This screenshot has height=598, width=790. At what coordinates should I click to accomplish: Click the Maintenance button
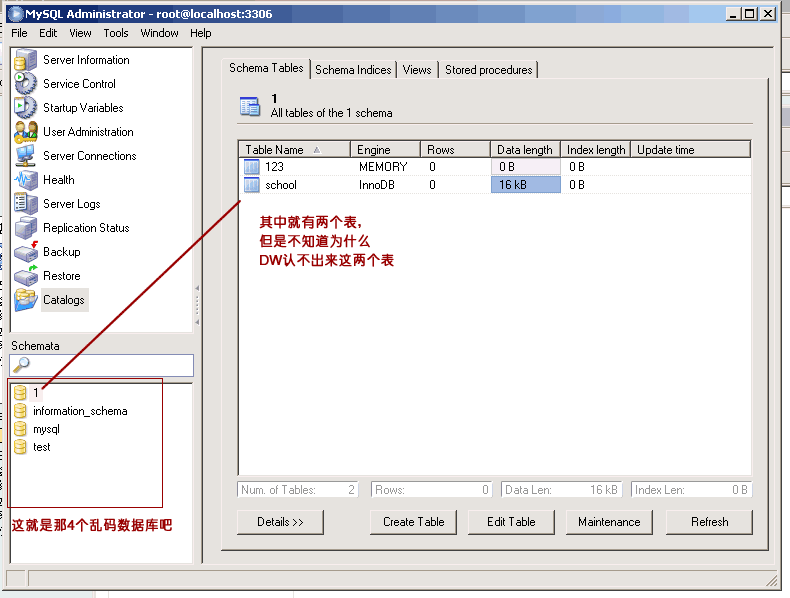pyautogui.click(x=609, y=522)
